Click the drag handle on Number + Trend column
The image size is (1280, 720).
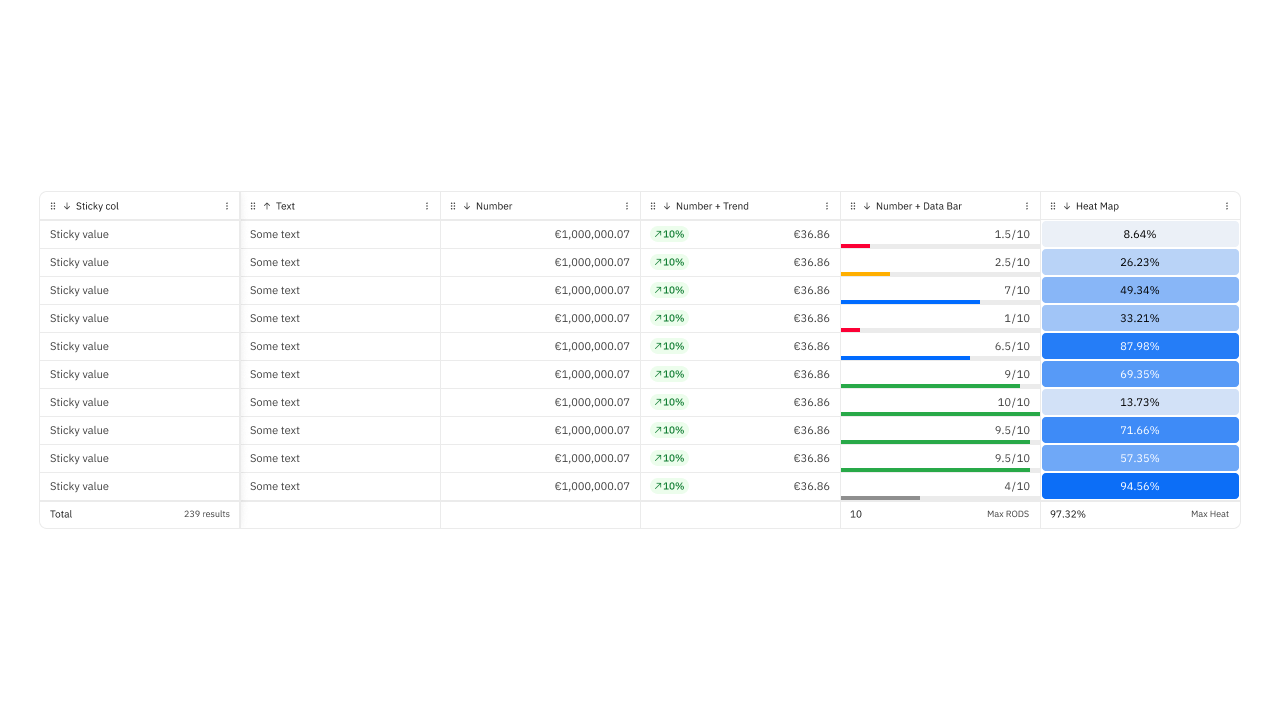[x=654, y=206]
